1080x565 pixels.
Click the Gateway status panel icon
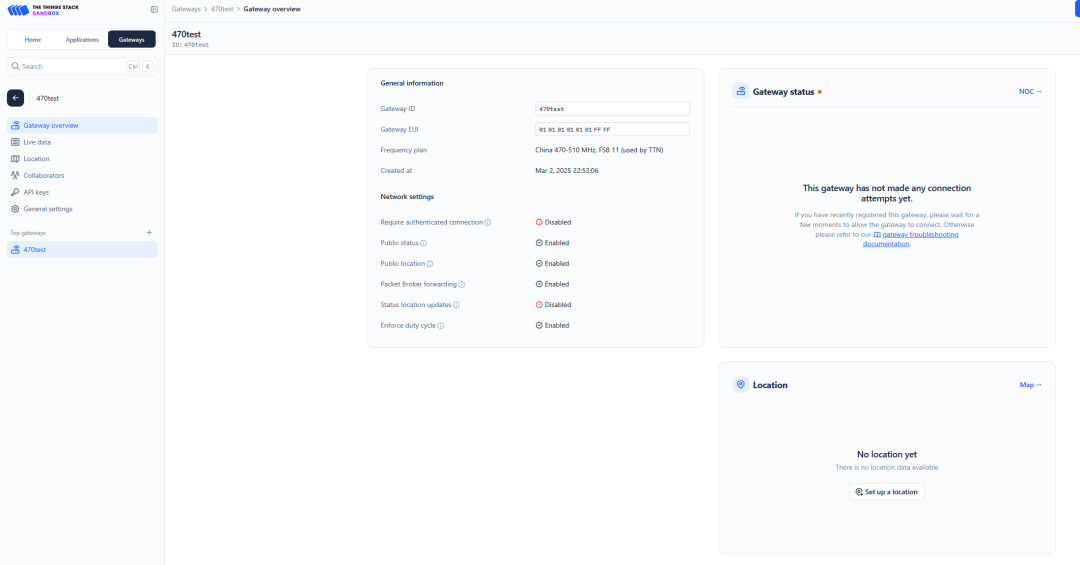(x=740, y=91)
